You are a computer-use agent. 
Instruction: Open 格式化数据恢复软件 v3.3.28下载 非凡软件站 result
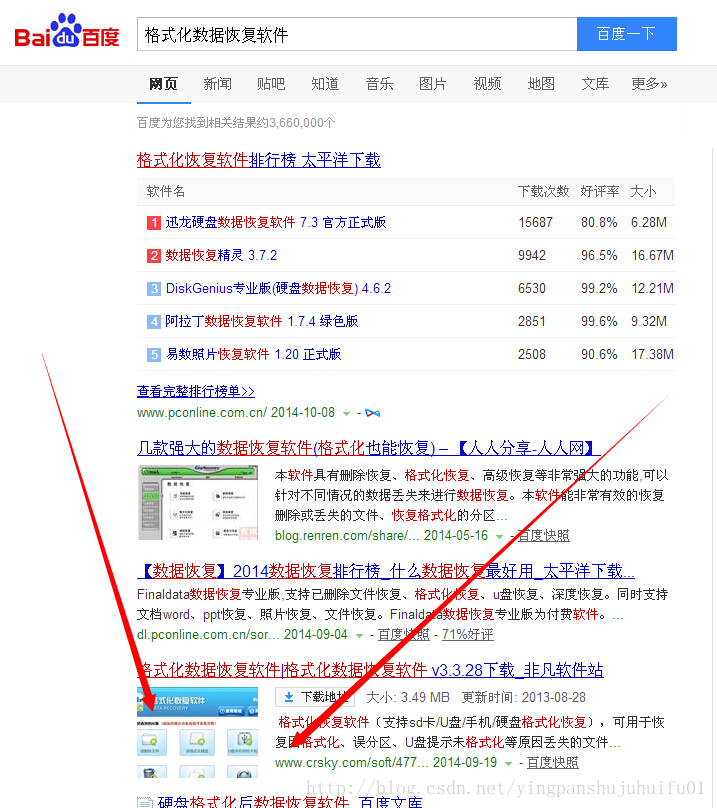point(370,670)
